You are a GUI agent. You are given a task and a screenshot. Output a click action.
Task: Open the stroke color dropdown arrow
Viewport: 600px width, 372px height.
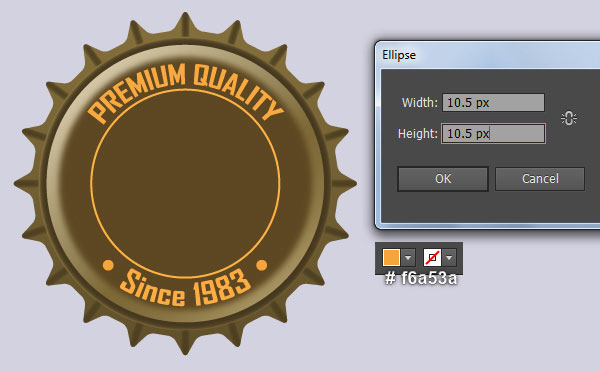point(449,258)
